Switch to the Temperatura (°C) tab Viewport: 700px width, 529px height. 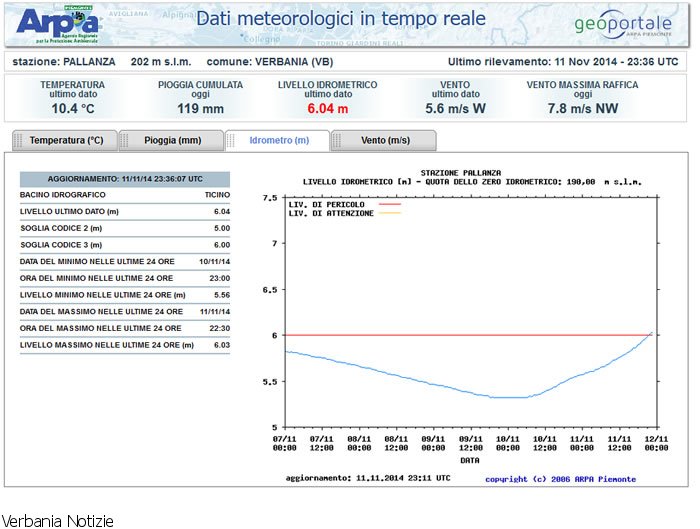[x=66, y=141]
